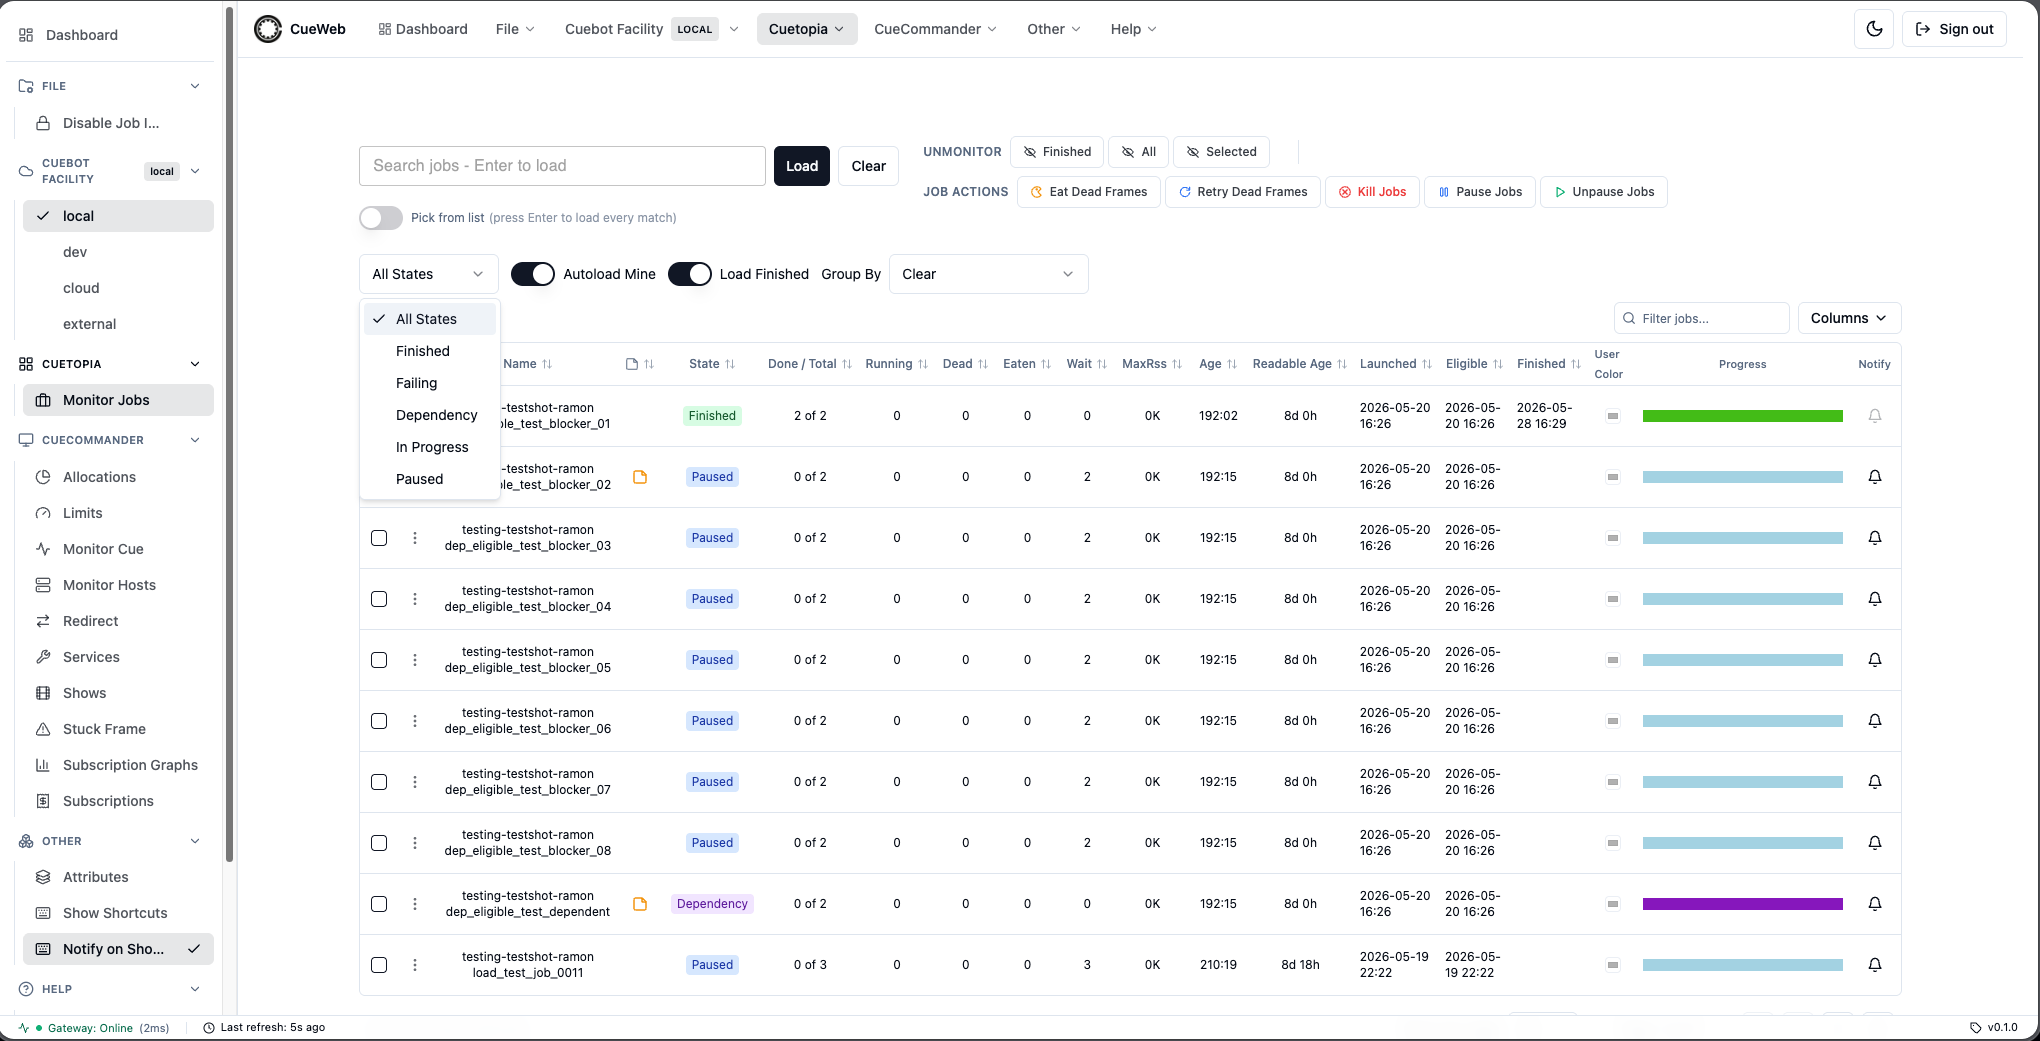Check the dep_eligible_test_blocker_05 row checkbox
This screenshot has height=1041, width=2040.
click(x=379, y=660)
